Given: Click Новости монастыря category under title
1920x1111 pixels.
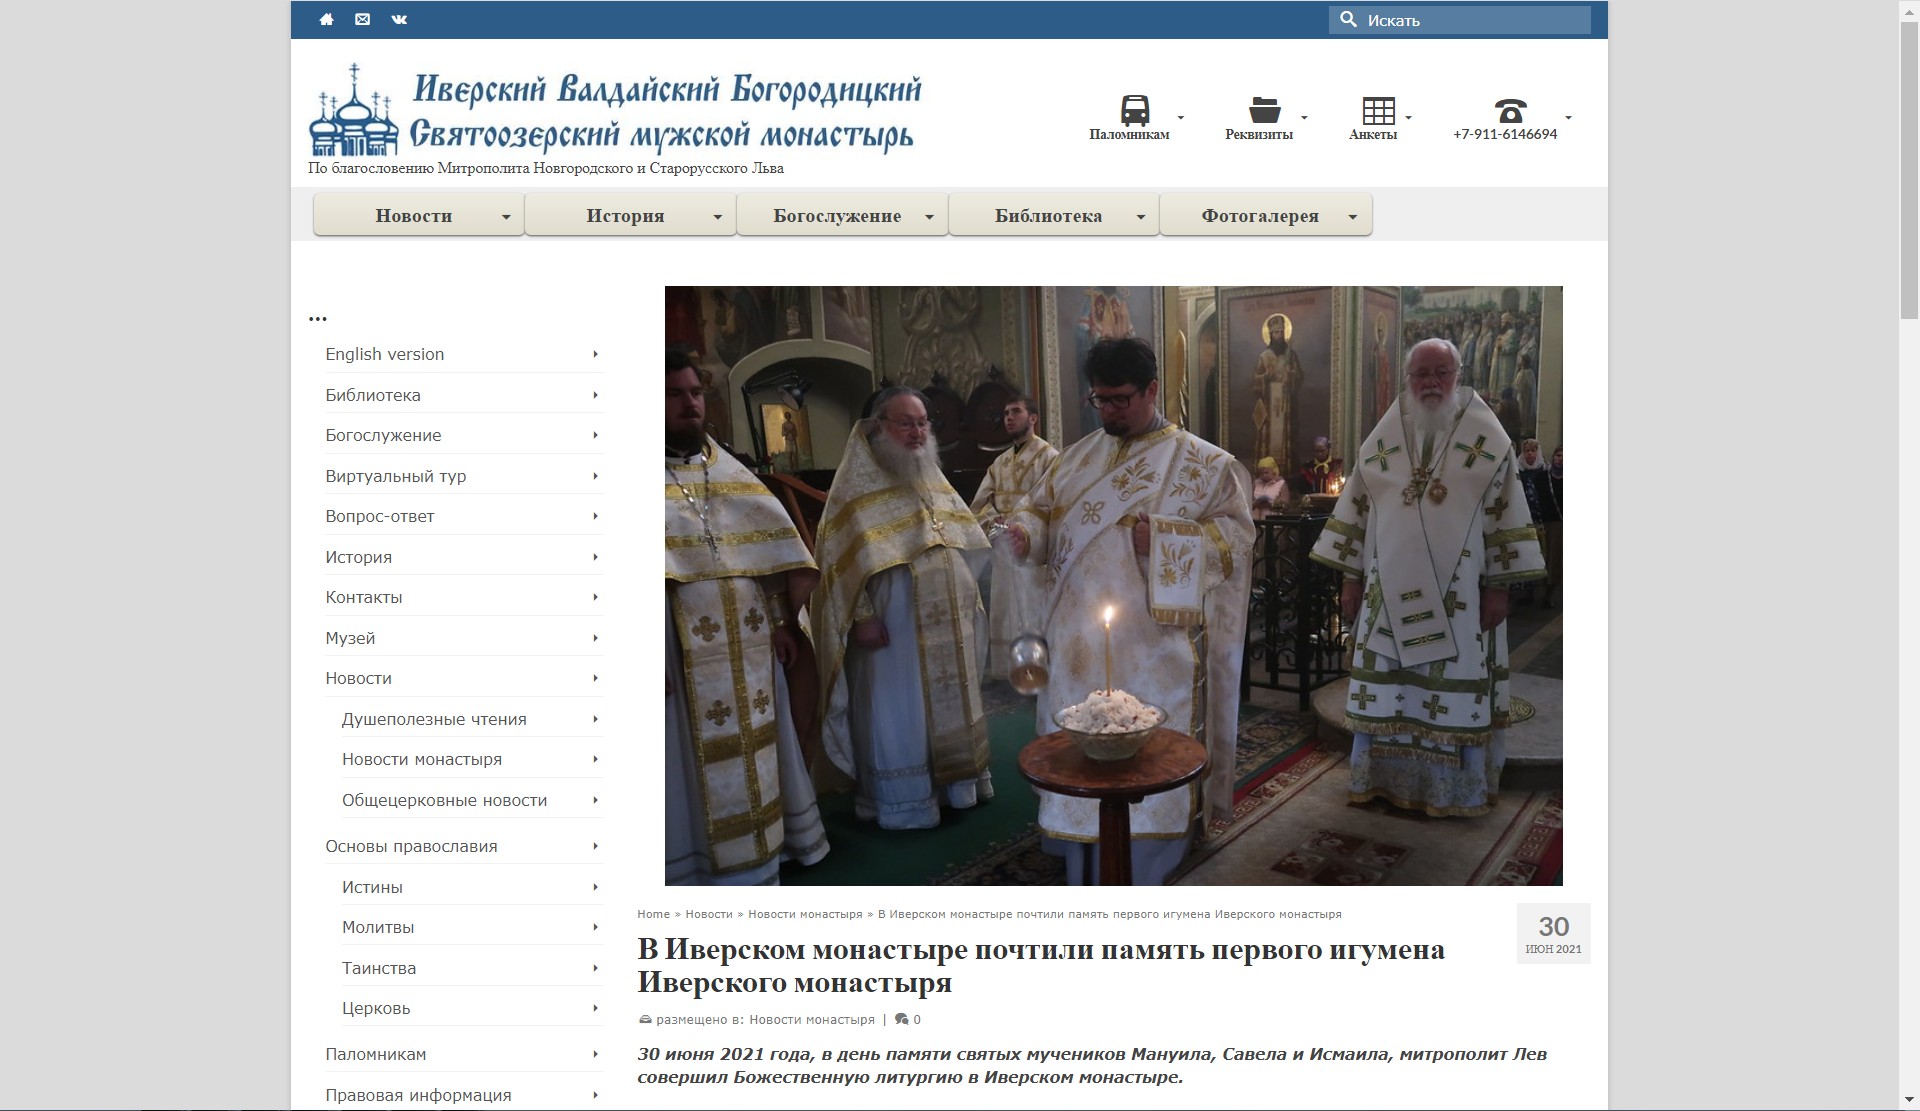Looking at the screenshot, I should click(x=812, y=1020).
